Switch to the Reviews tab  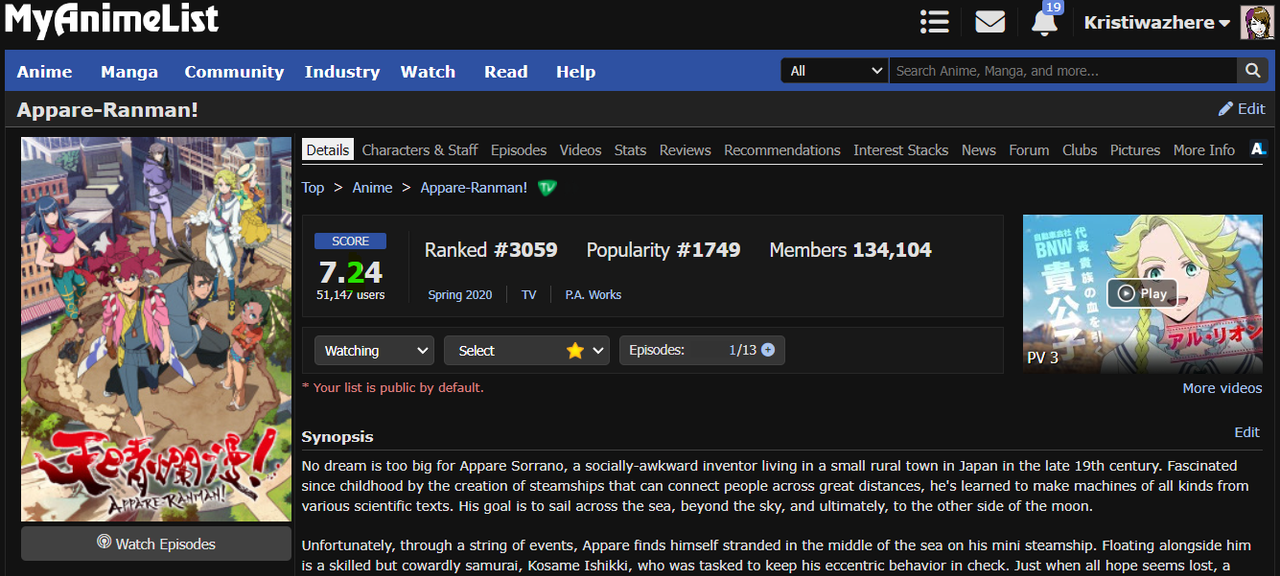(685, 150)
